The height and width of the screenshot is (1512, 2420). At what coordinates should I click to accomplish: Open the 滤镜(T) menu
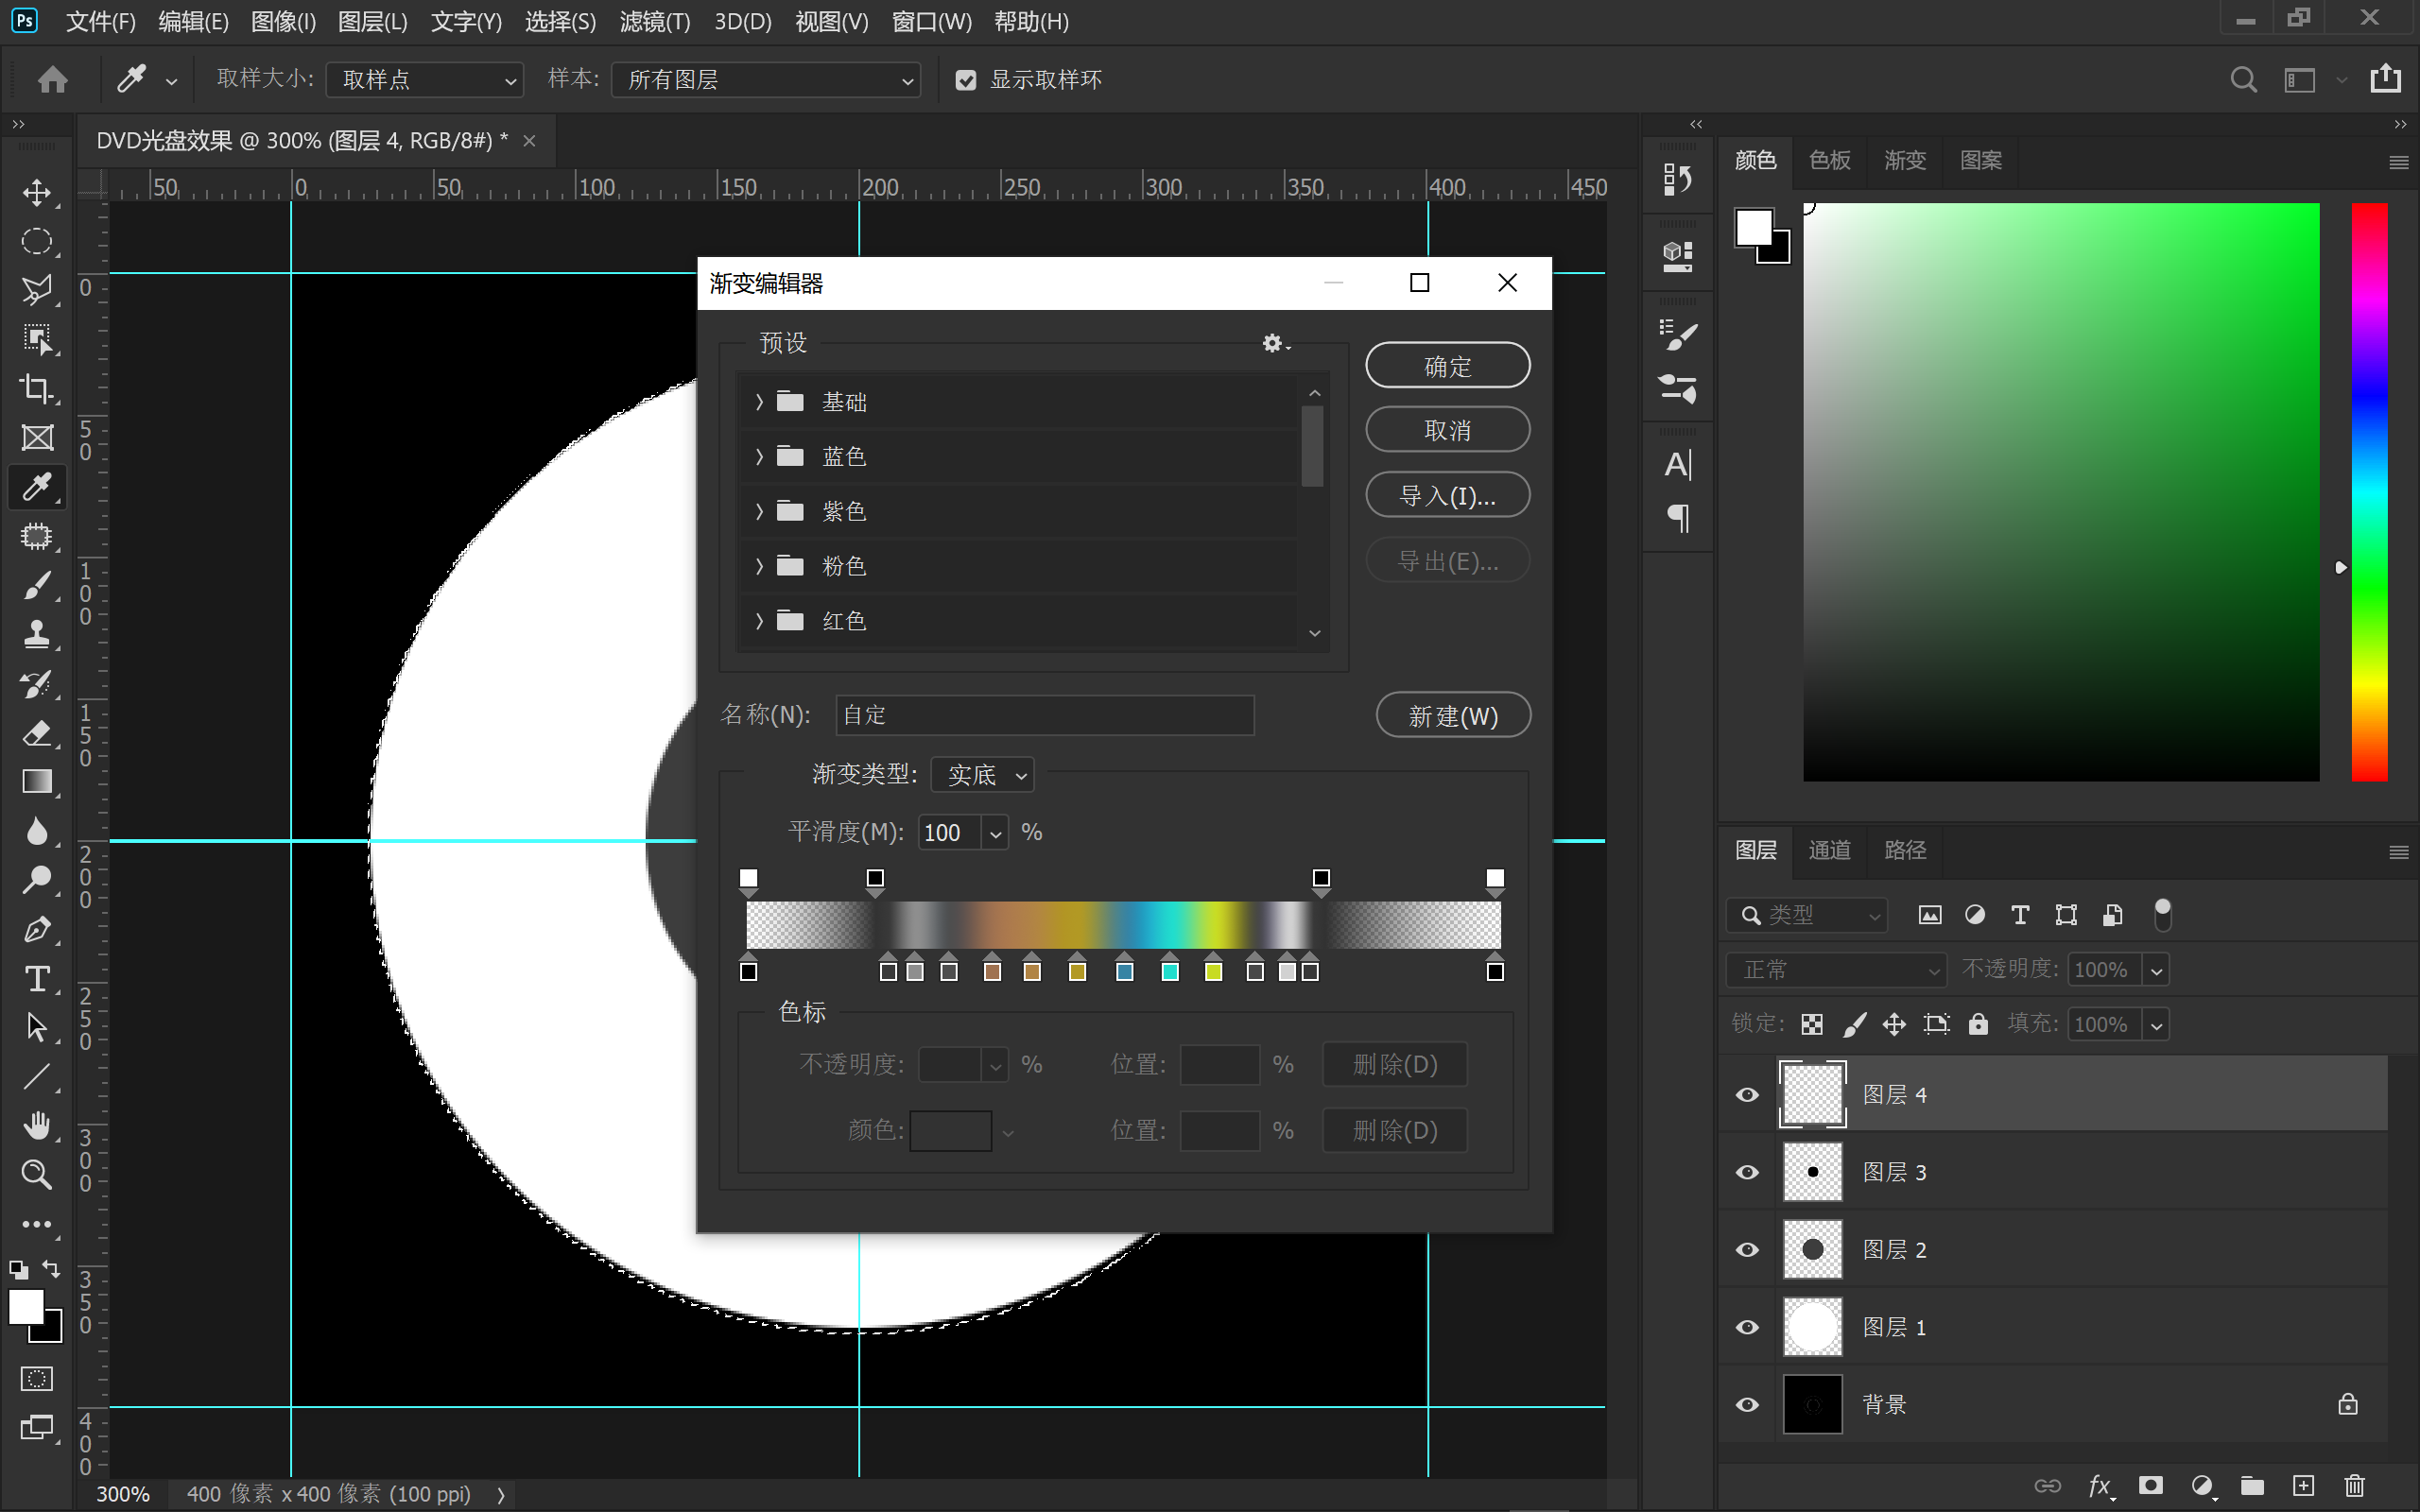654,22
